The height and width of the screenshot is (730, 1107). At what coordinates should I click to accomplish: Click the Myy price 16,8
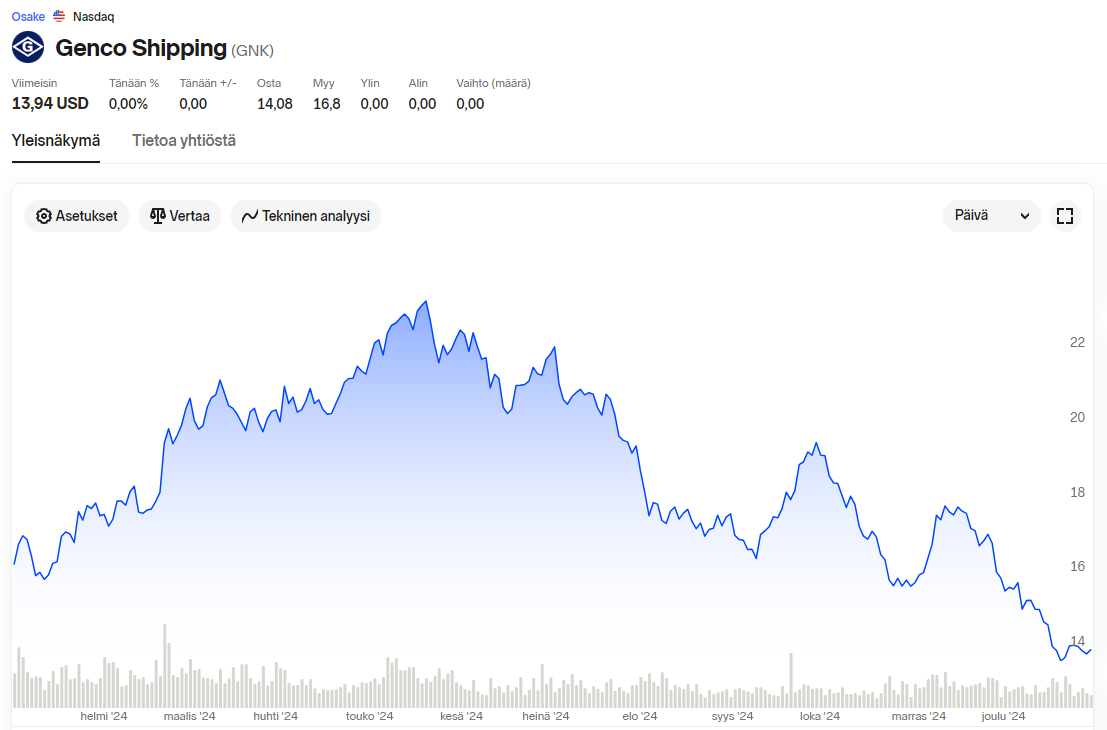327,104
